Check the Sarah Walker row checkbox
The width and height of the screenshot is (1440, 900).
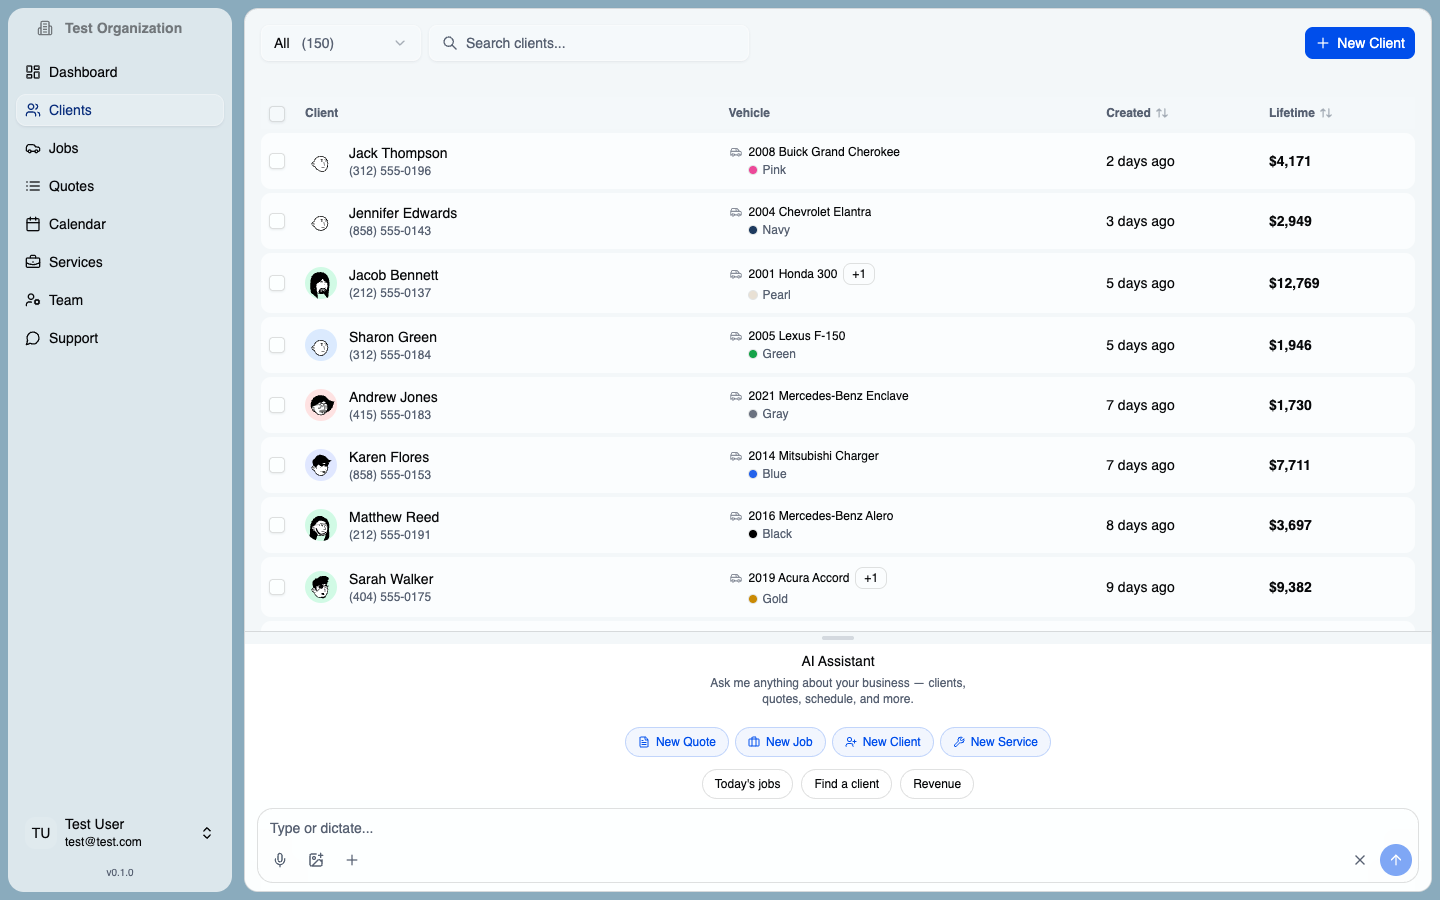277,587
